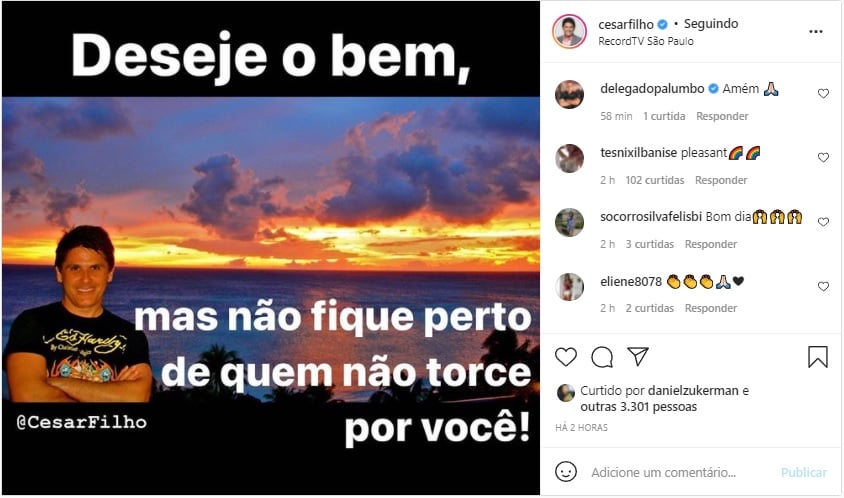Open the comment bubble icon
The height and width of the screenshot is (498, 844).
click(x=602, y=357)
